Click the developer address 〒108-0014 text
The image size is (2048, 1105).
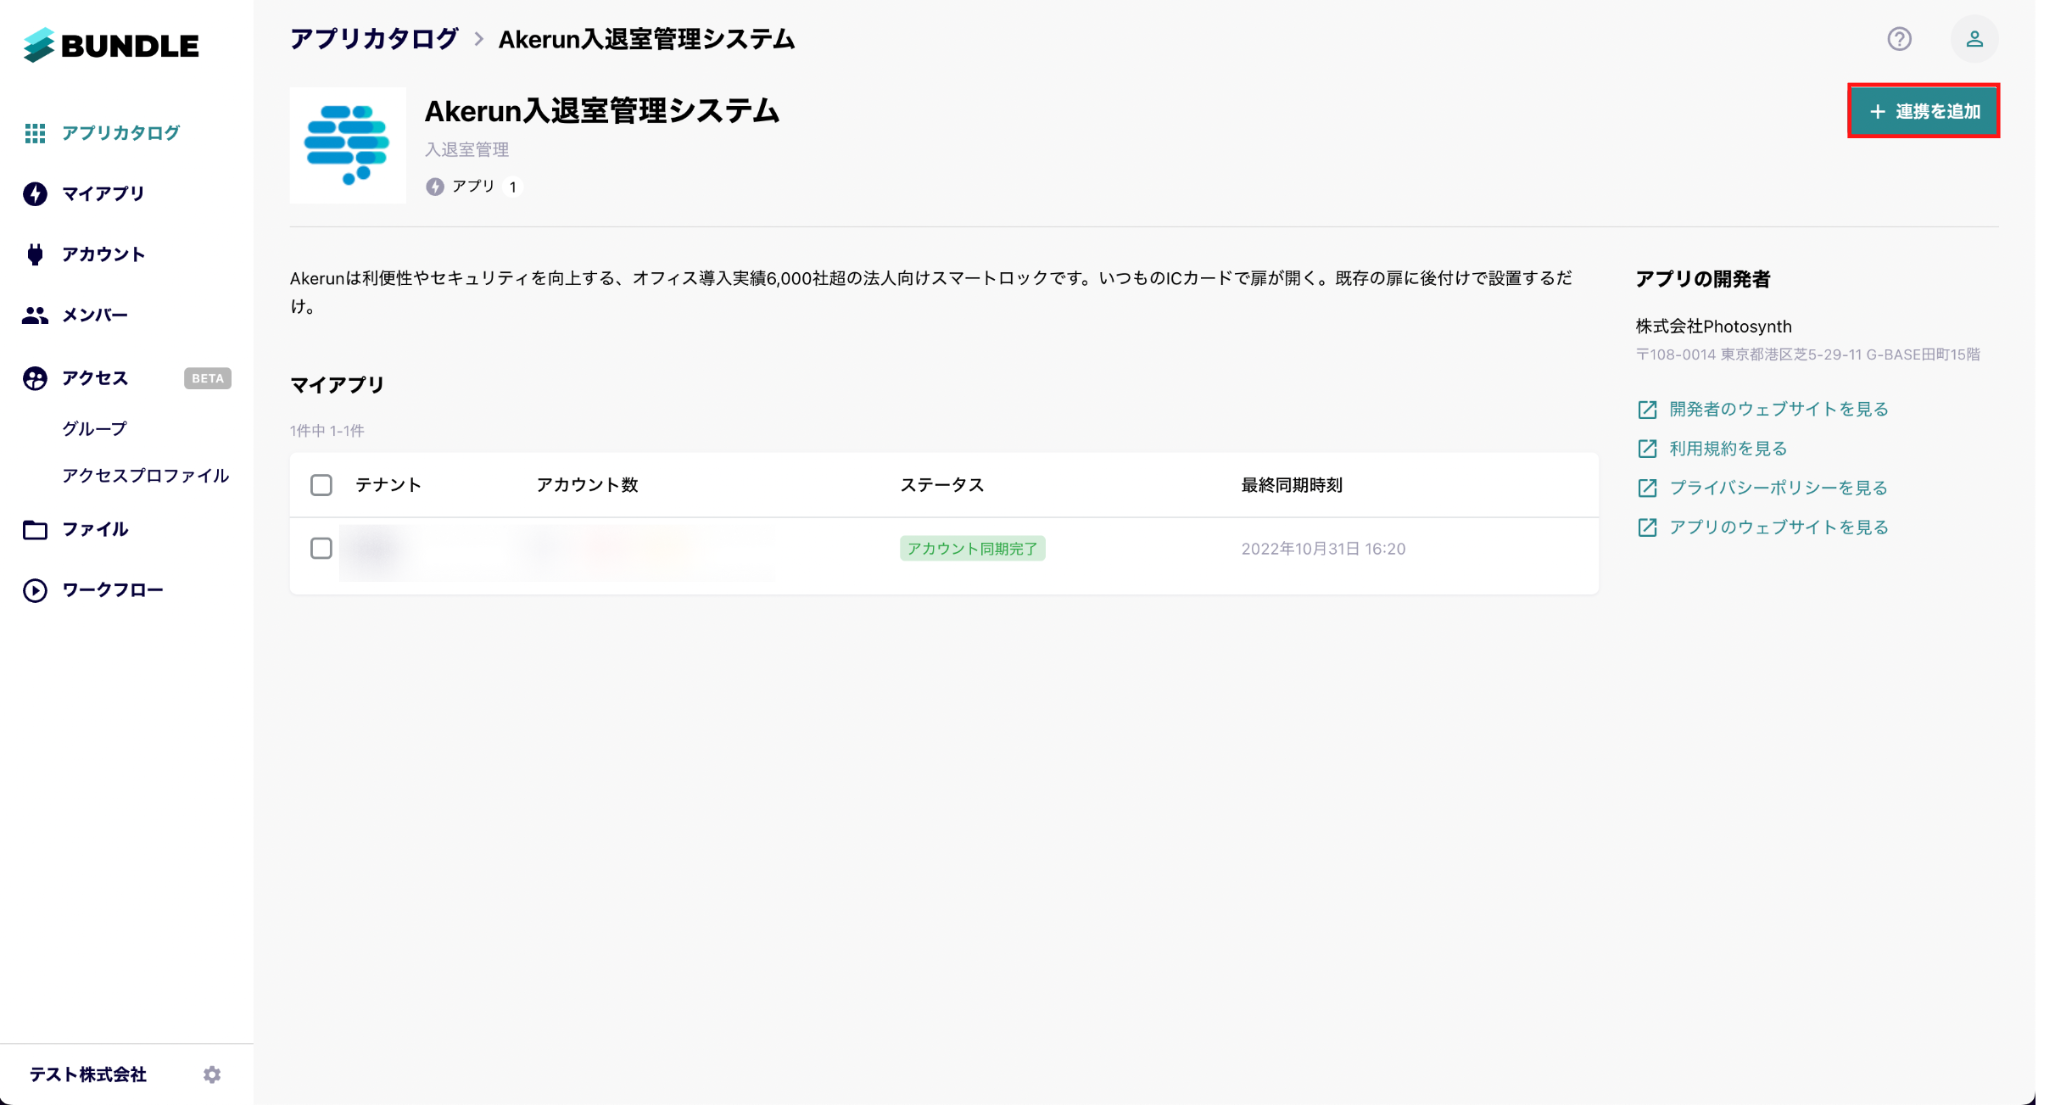(1807, 355)
